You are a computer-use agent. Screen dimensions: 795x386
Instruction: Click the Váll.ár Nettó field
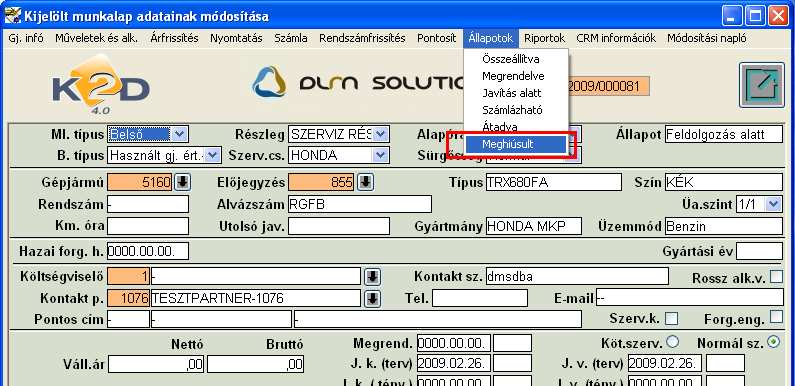tap(156, 364)
